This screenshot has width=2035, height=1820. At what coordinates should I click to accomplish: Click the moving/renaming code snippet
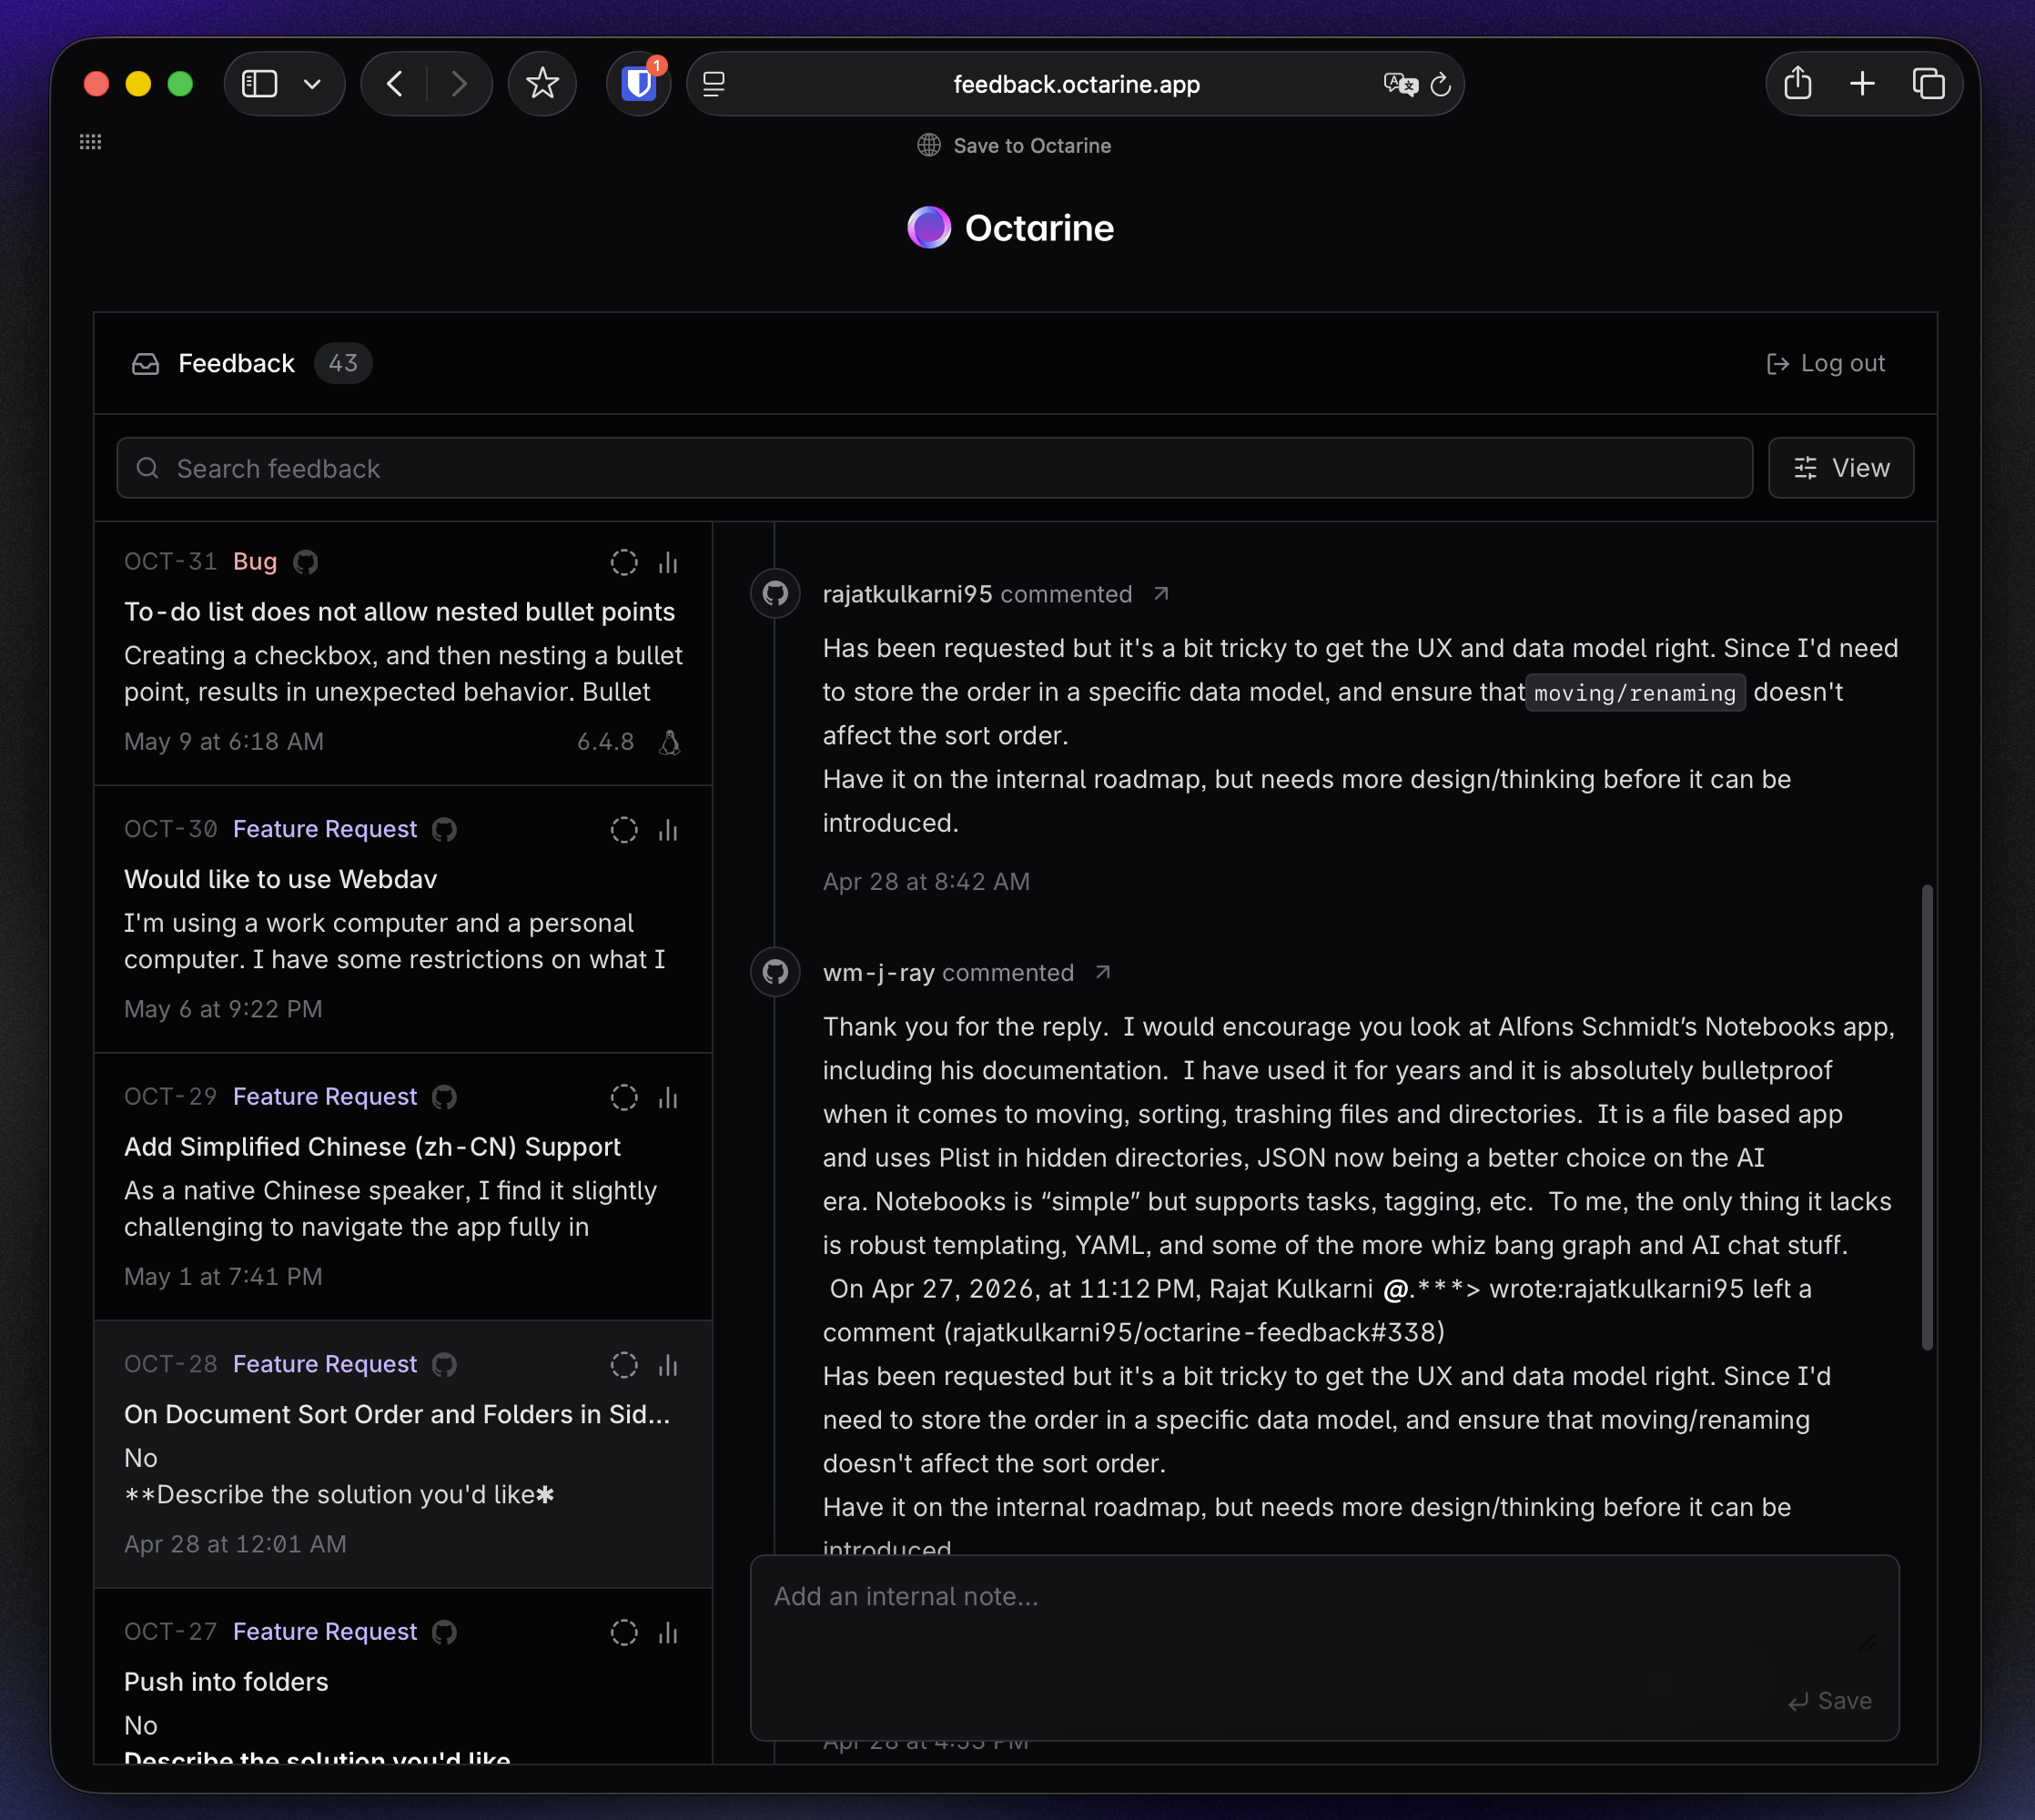[x=1635, y=693]
